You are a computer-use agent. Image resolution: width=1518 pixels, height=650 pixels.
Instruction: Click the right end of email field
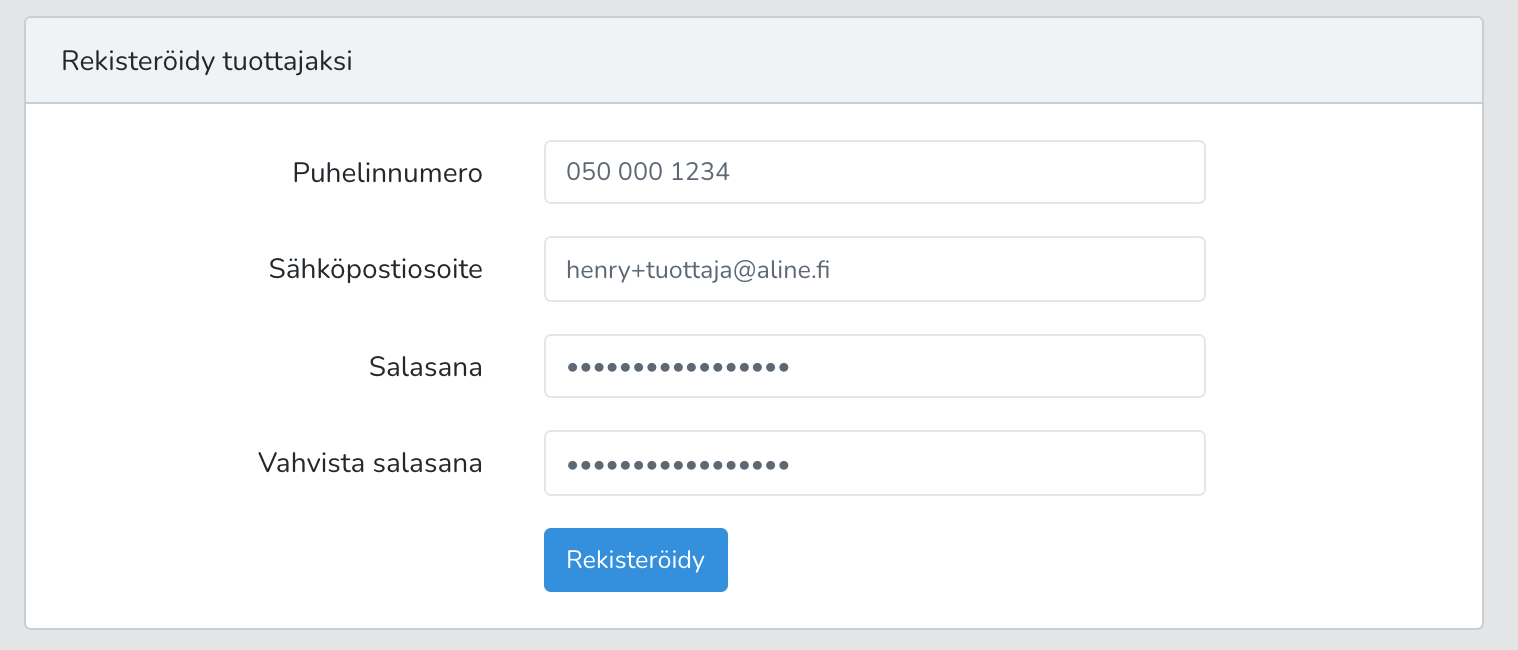(x=1180, y=269)
